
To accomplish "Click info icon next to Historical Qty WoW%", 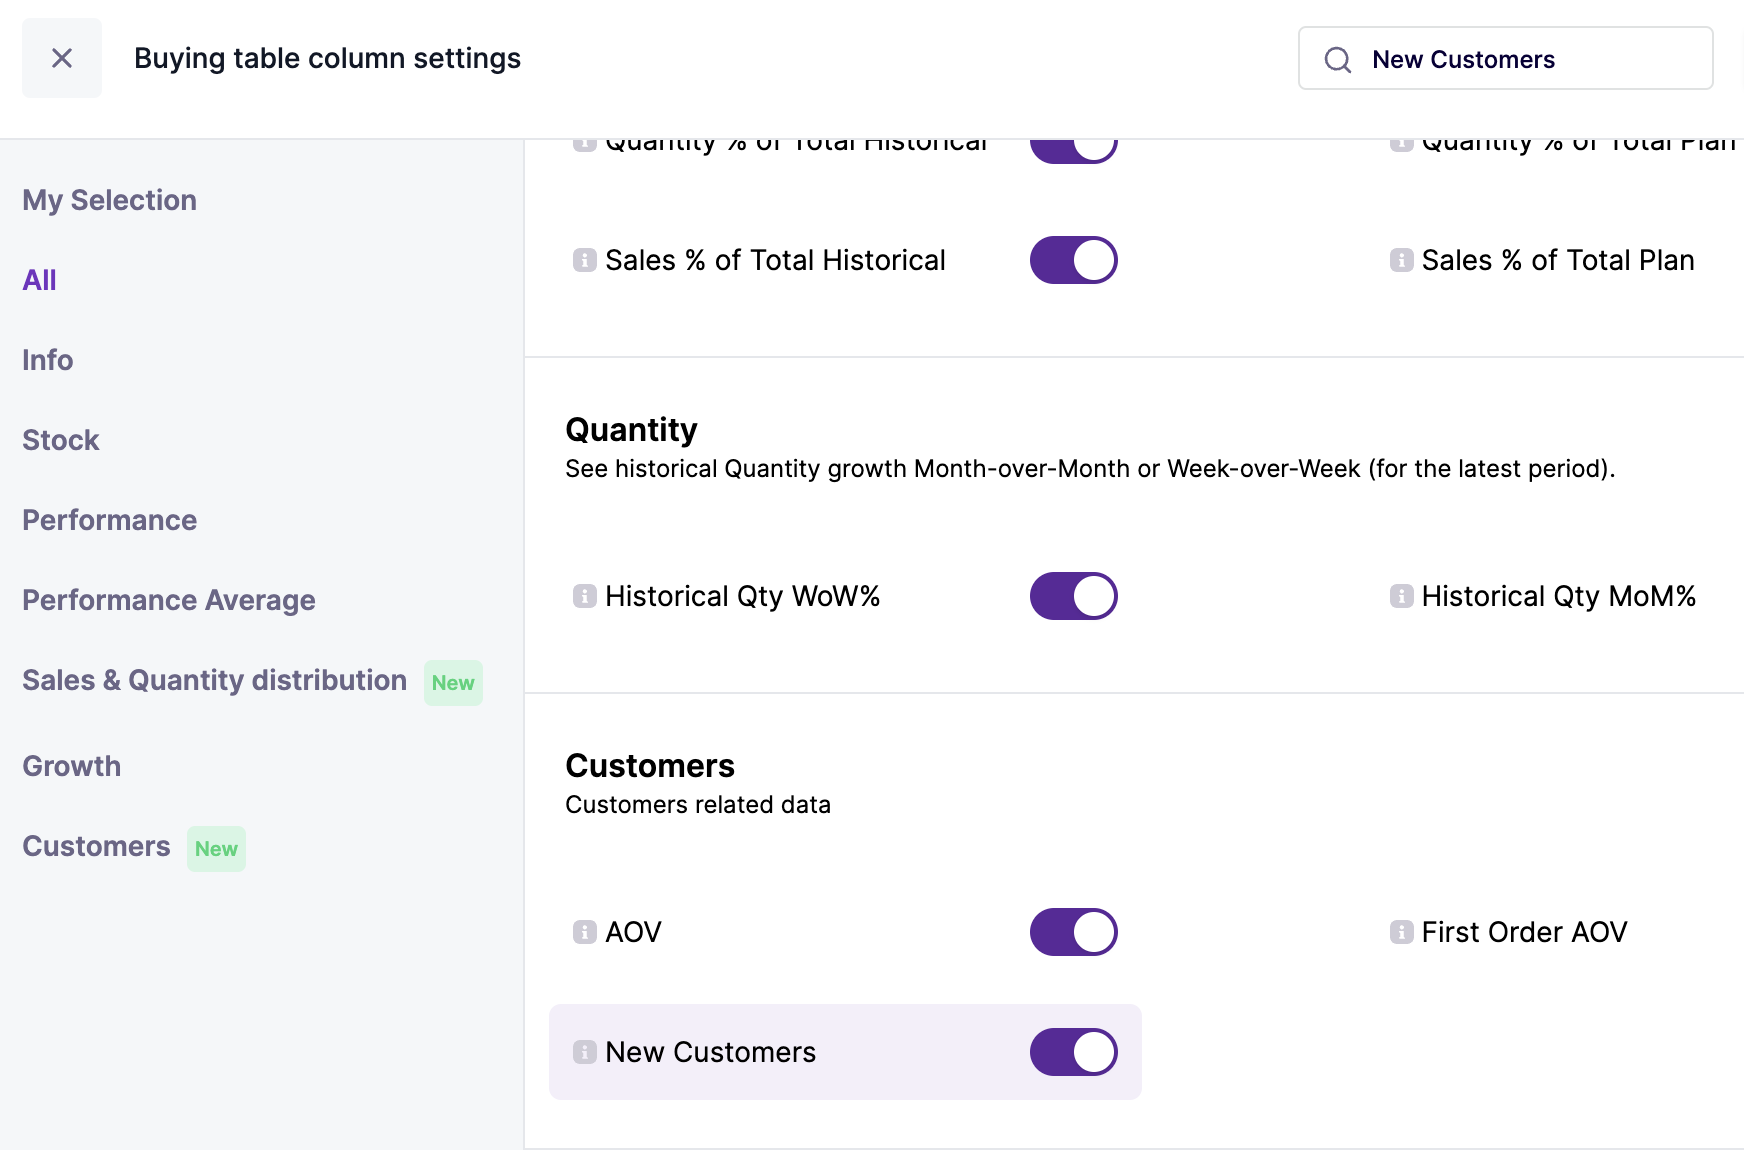I will [x=584, y=596].
